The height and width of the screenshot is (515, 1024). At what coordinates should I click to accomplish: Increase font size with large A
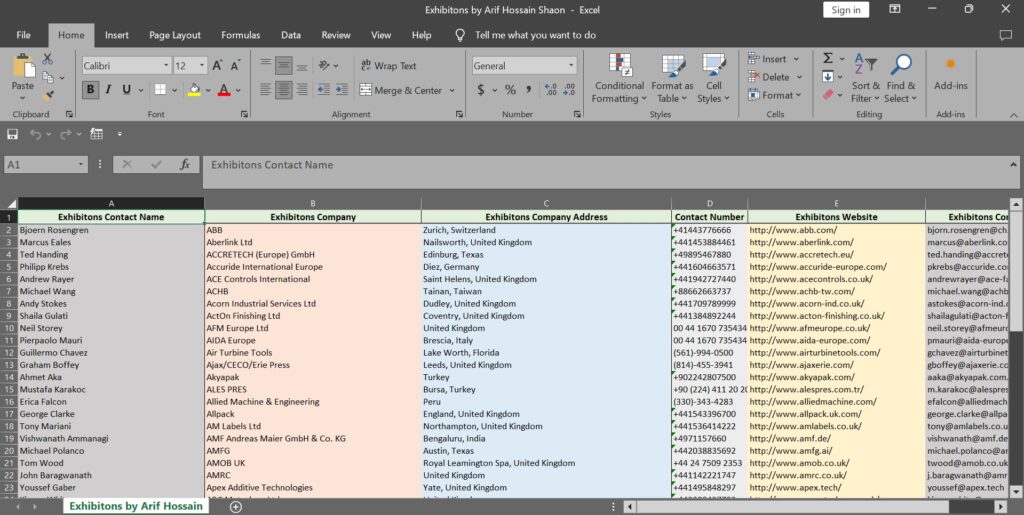pyautogui.click(x=217, y=66)
